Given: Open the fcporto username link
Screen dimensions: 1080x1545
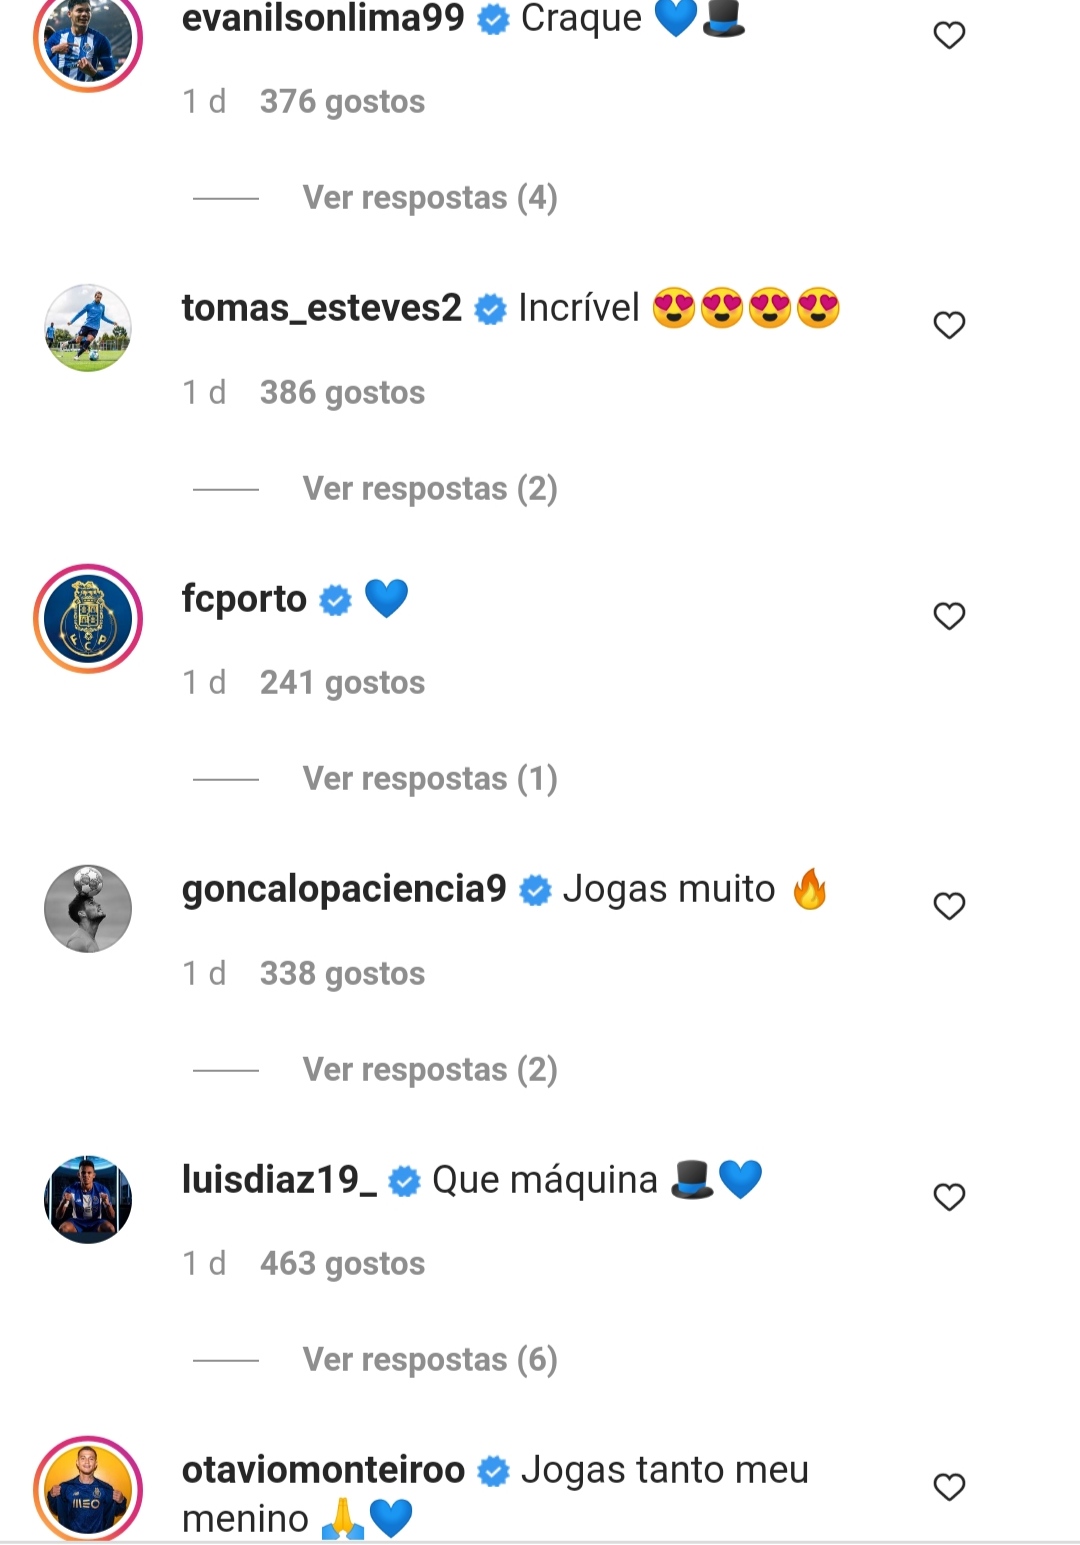Looking at the screenshot, I should [244, 599].
